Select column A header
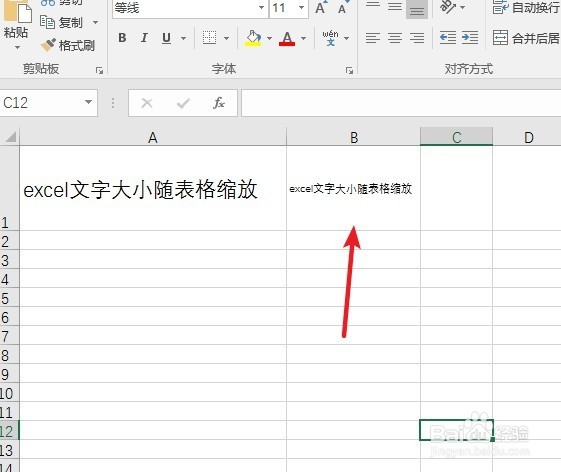This screenshot has height=472, width=561. [153, 137]
